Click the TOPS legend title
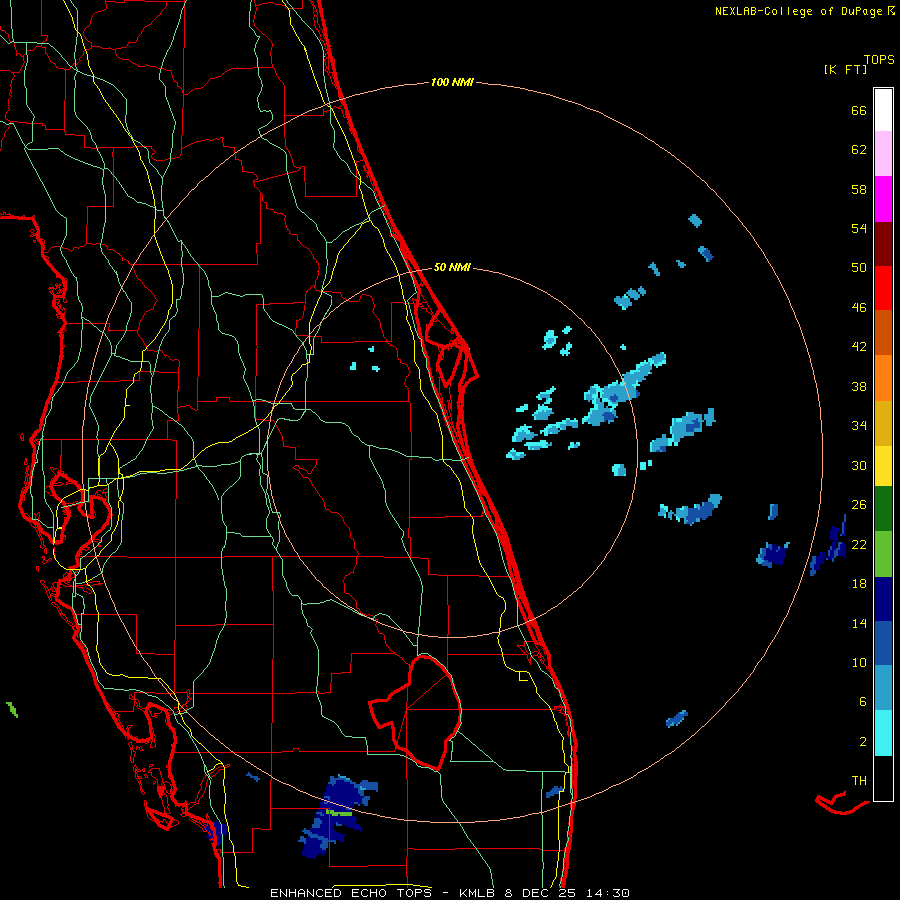900x900 pixels. (x=879, y=60)
